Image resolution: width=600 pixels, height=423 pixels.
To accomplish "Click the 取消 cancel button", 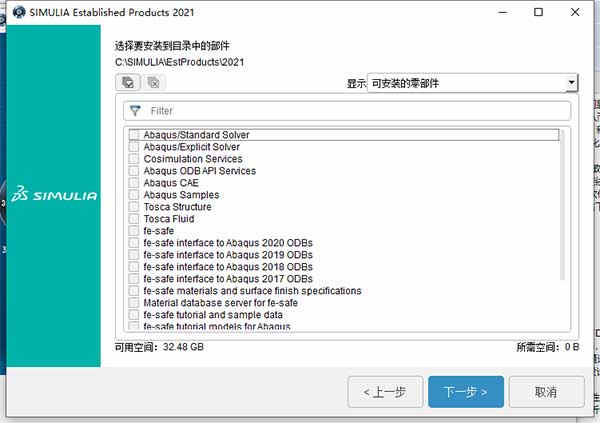I will click(x=546, y=392).
